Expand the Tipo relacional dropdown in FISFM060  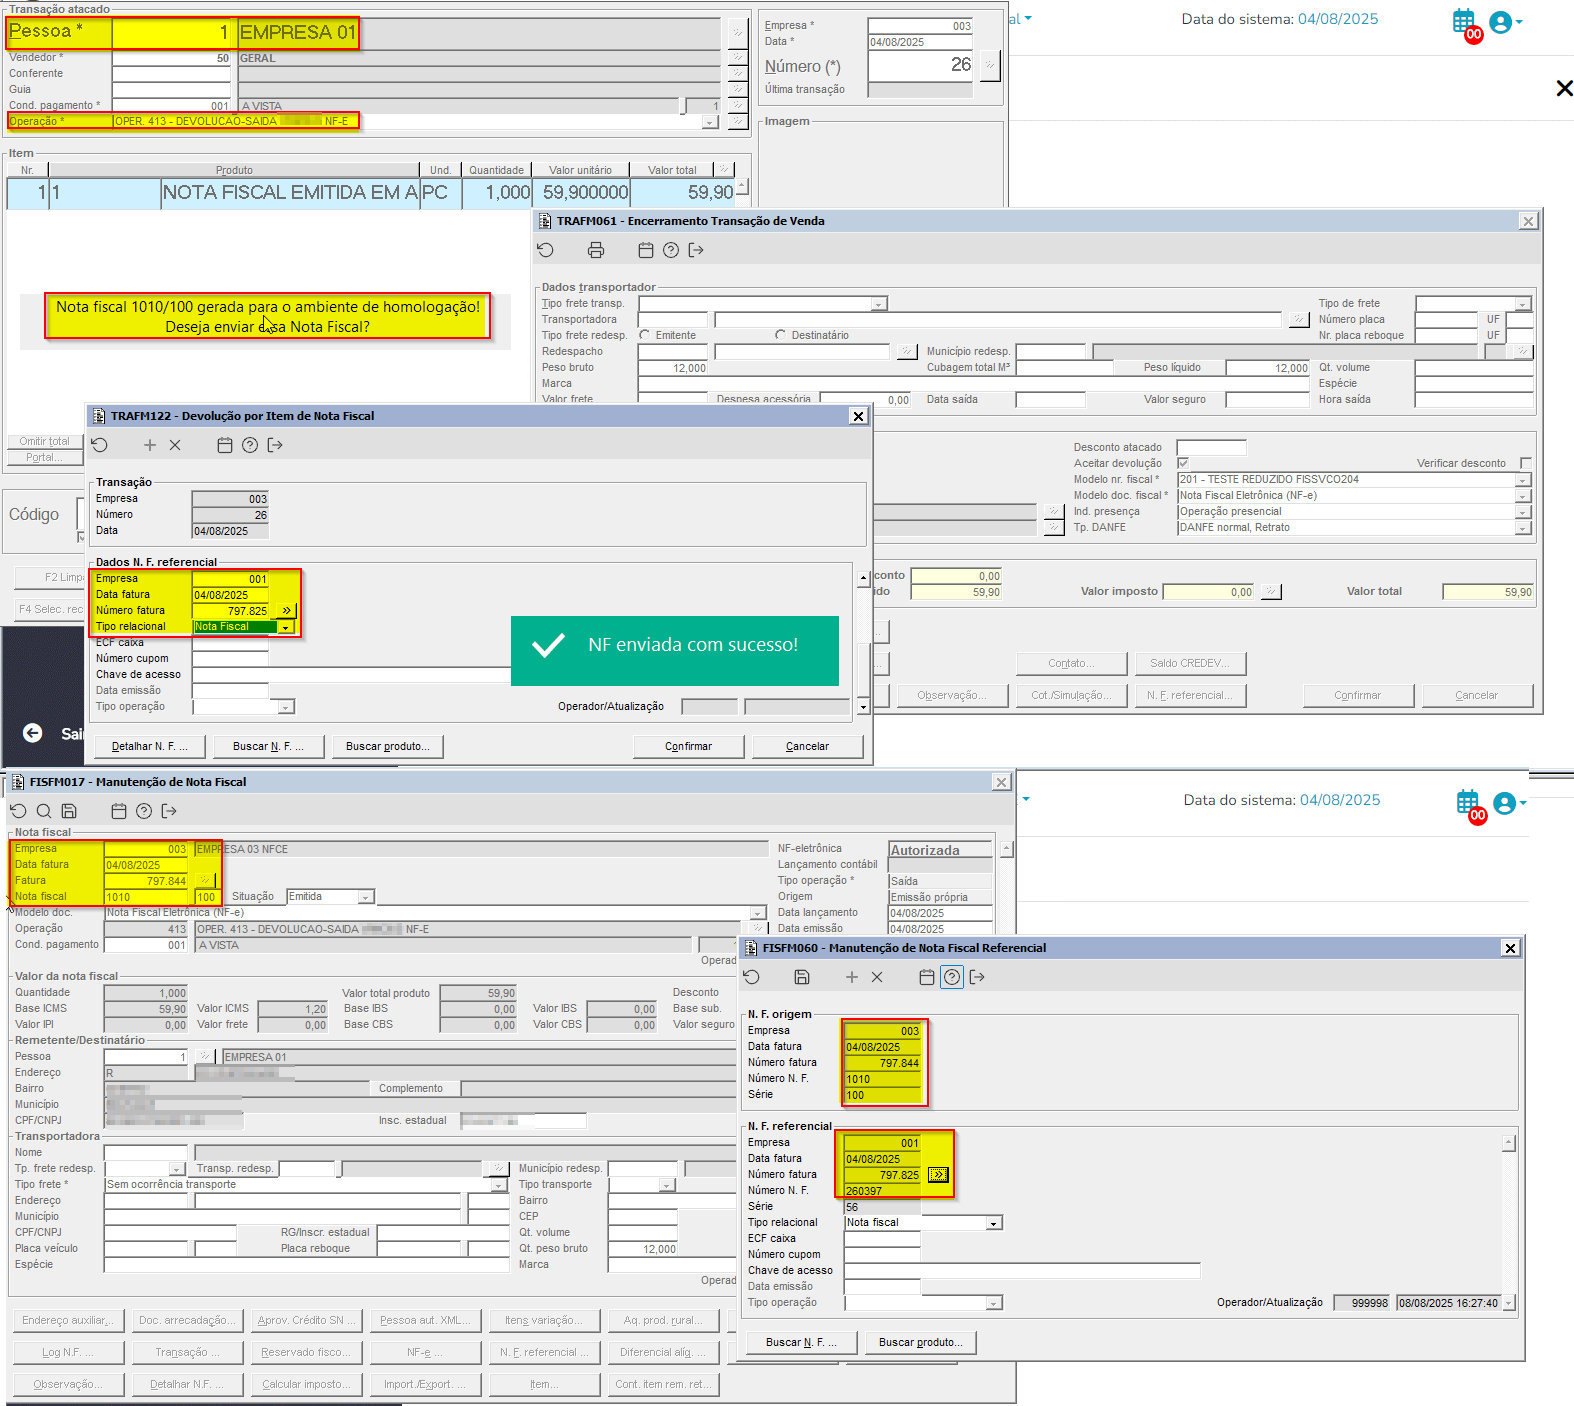993,1223
